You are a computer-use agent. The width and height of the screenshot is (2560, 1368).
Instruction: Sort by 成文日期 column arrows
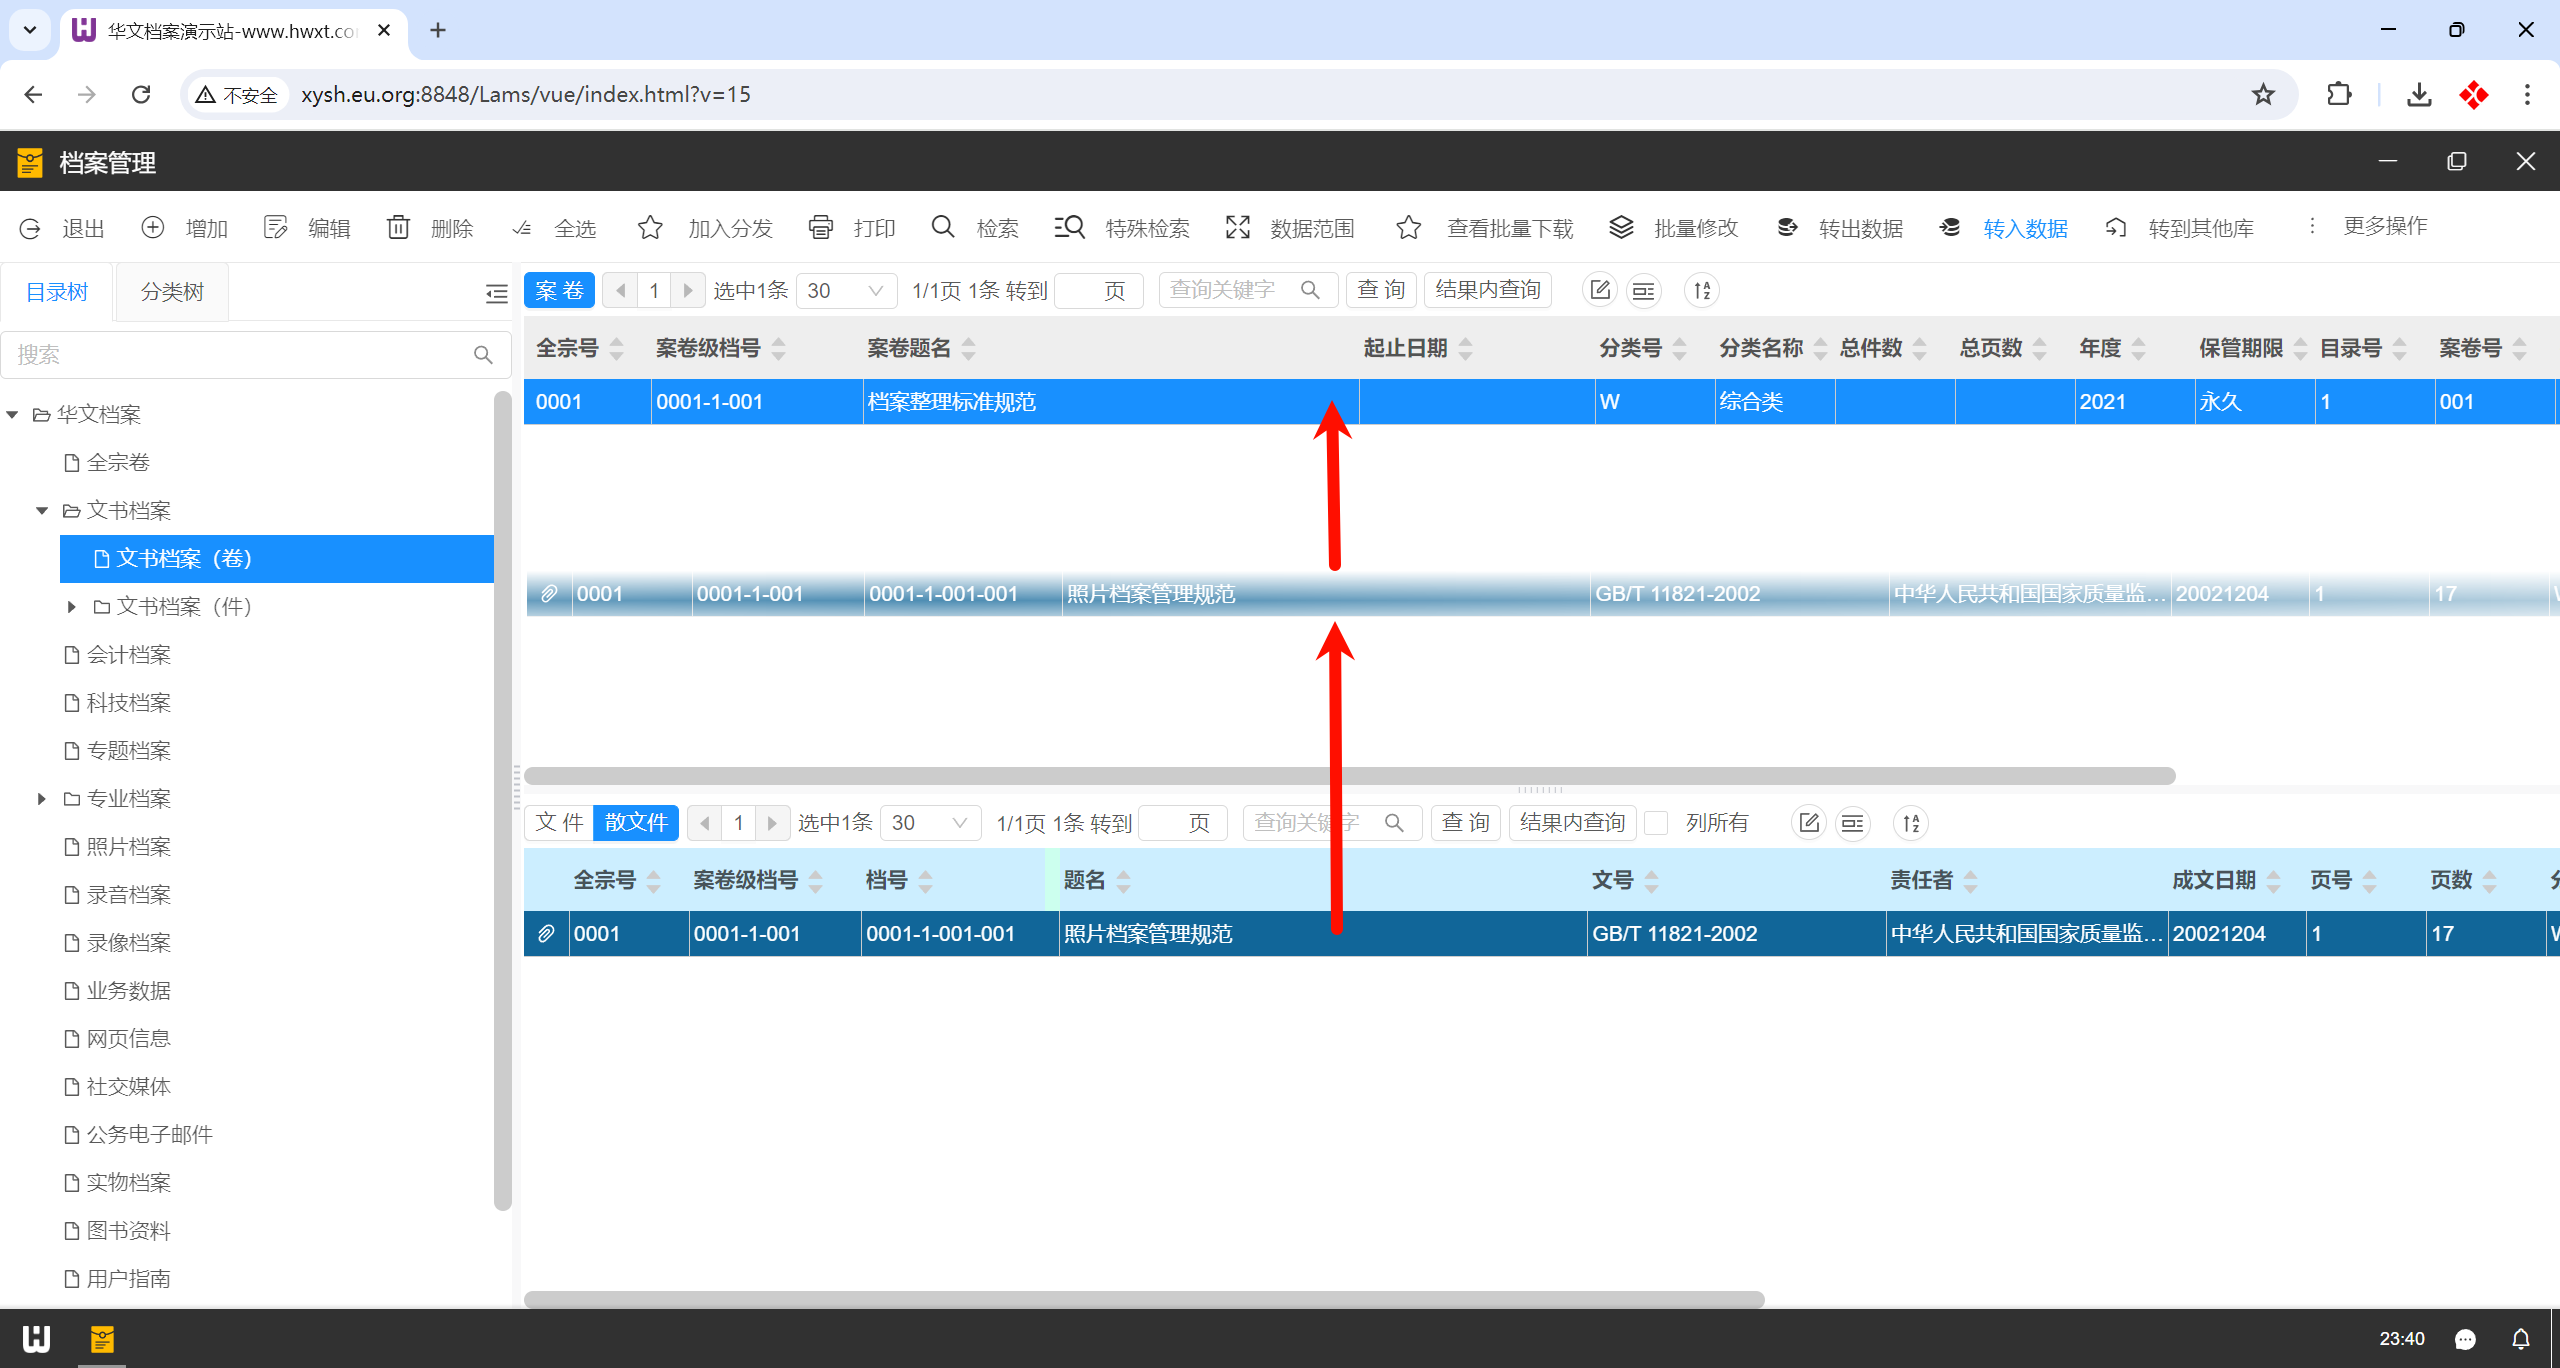point(2273,881)
